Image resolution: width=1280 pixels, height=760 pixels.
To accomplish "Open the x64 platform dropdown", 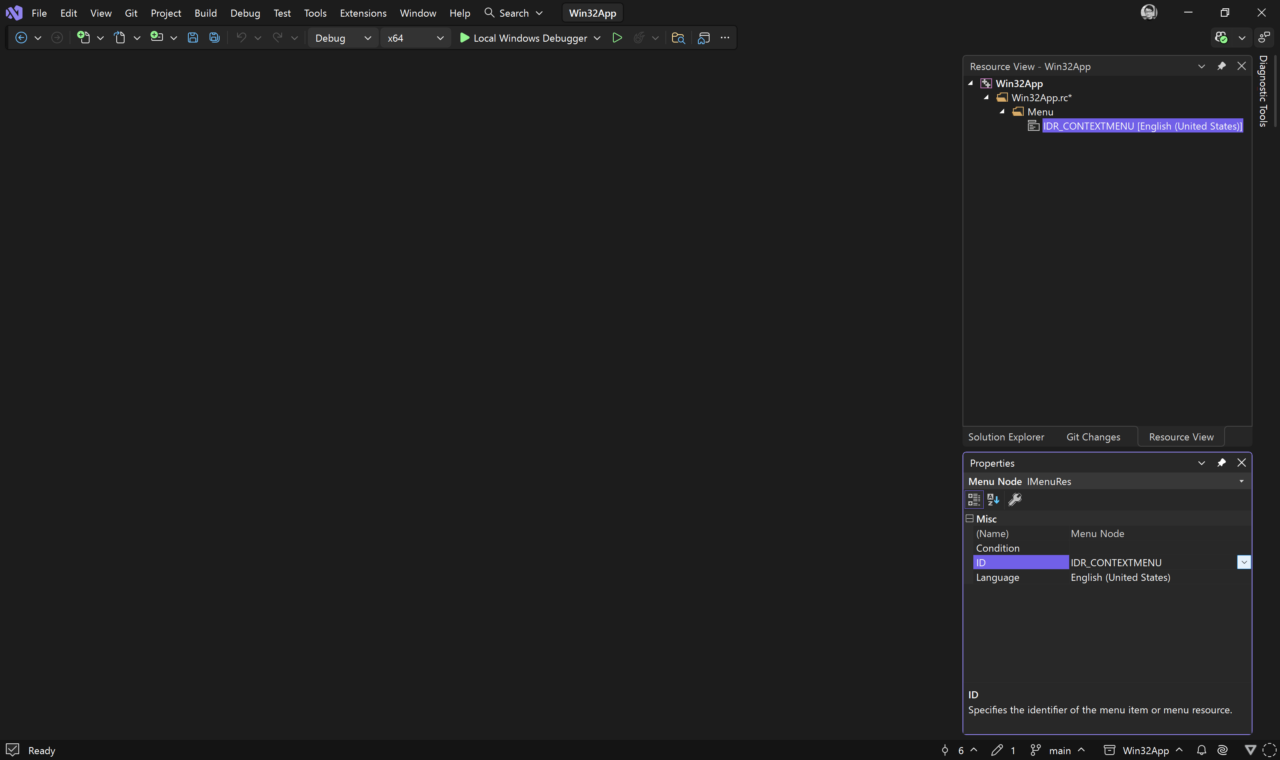I will (415, 38).
